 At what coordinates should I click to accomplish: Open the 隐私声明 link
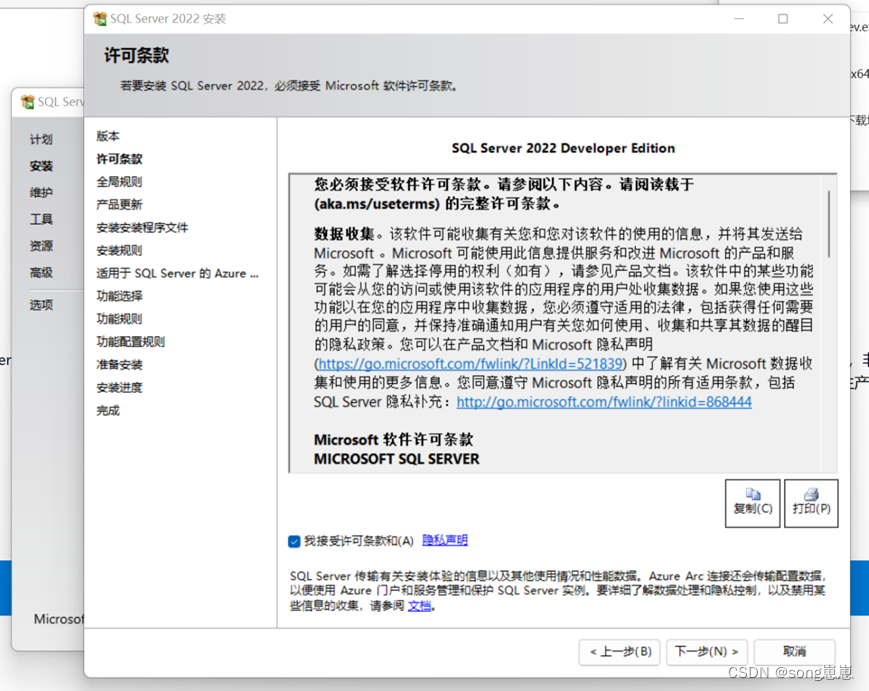point(445,540)
